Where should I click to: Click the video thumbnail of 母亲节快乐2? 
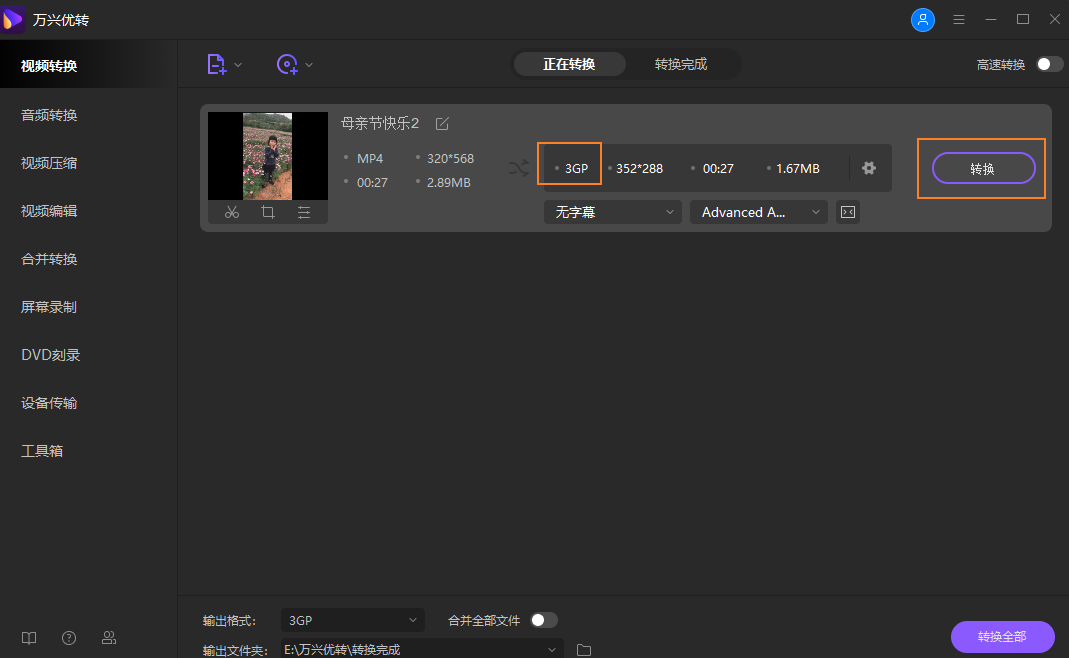pos(267,156)
